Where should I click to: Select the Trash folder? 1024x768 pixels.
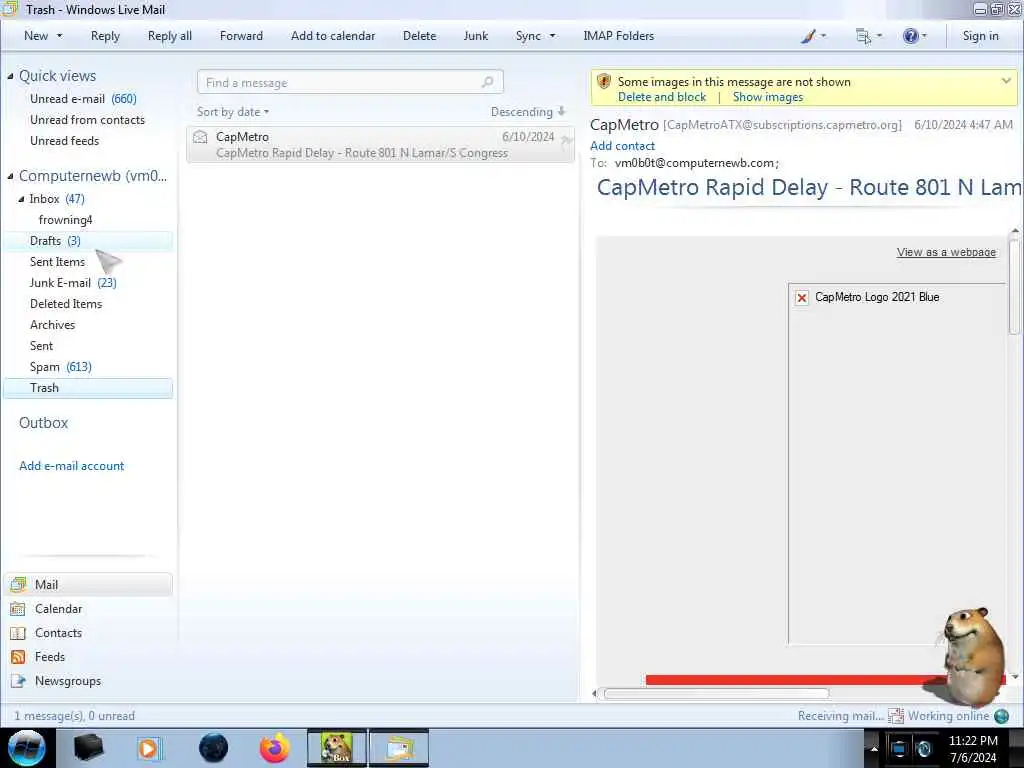coord(88,388)
